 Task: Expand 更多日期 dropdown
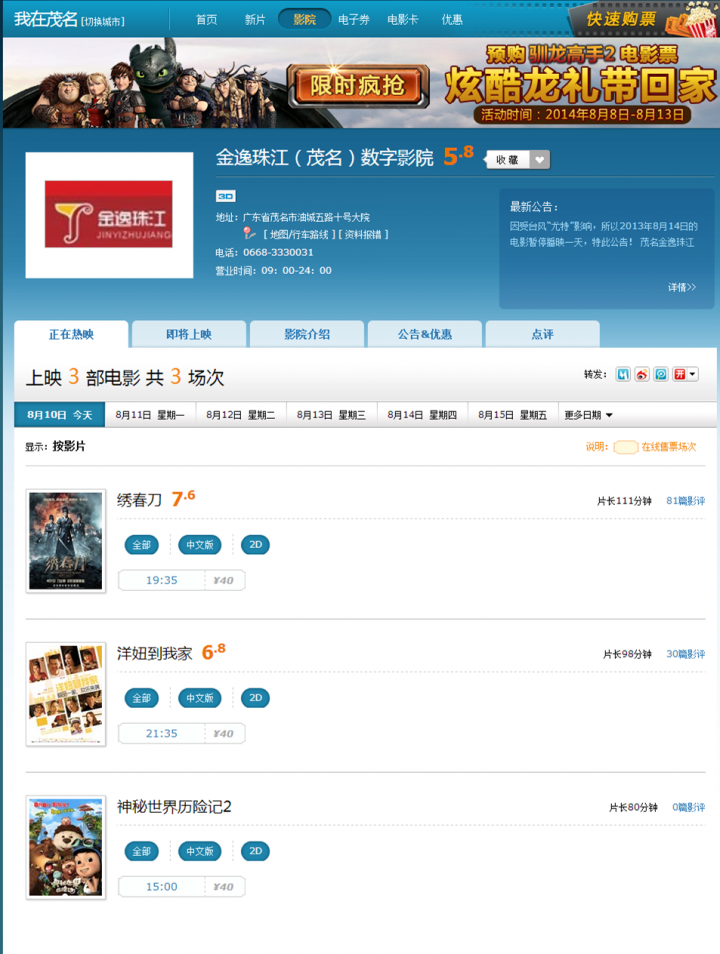point(588,415)
